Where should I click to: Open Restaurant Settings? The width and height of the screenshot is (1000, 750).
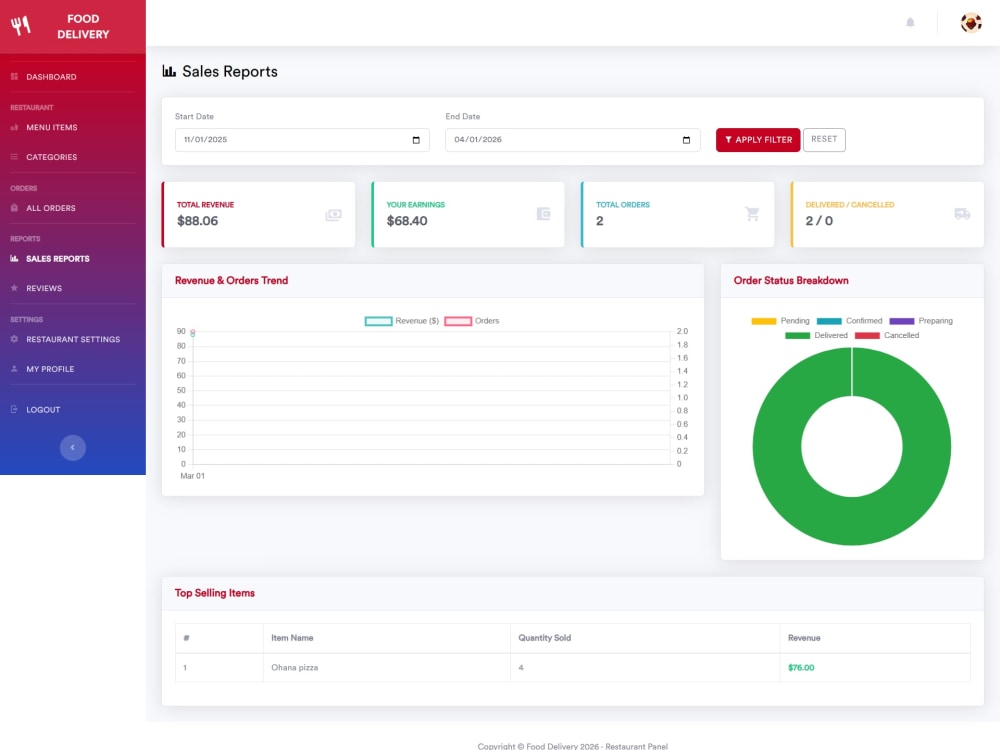[73, 339]
